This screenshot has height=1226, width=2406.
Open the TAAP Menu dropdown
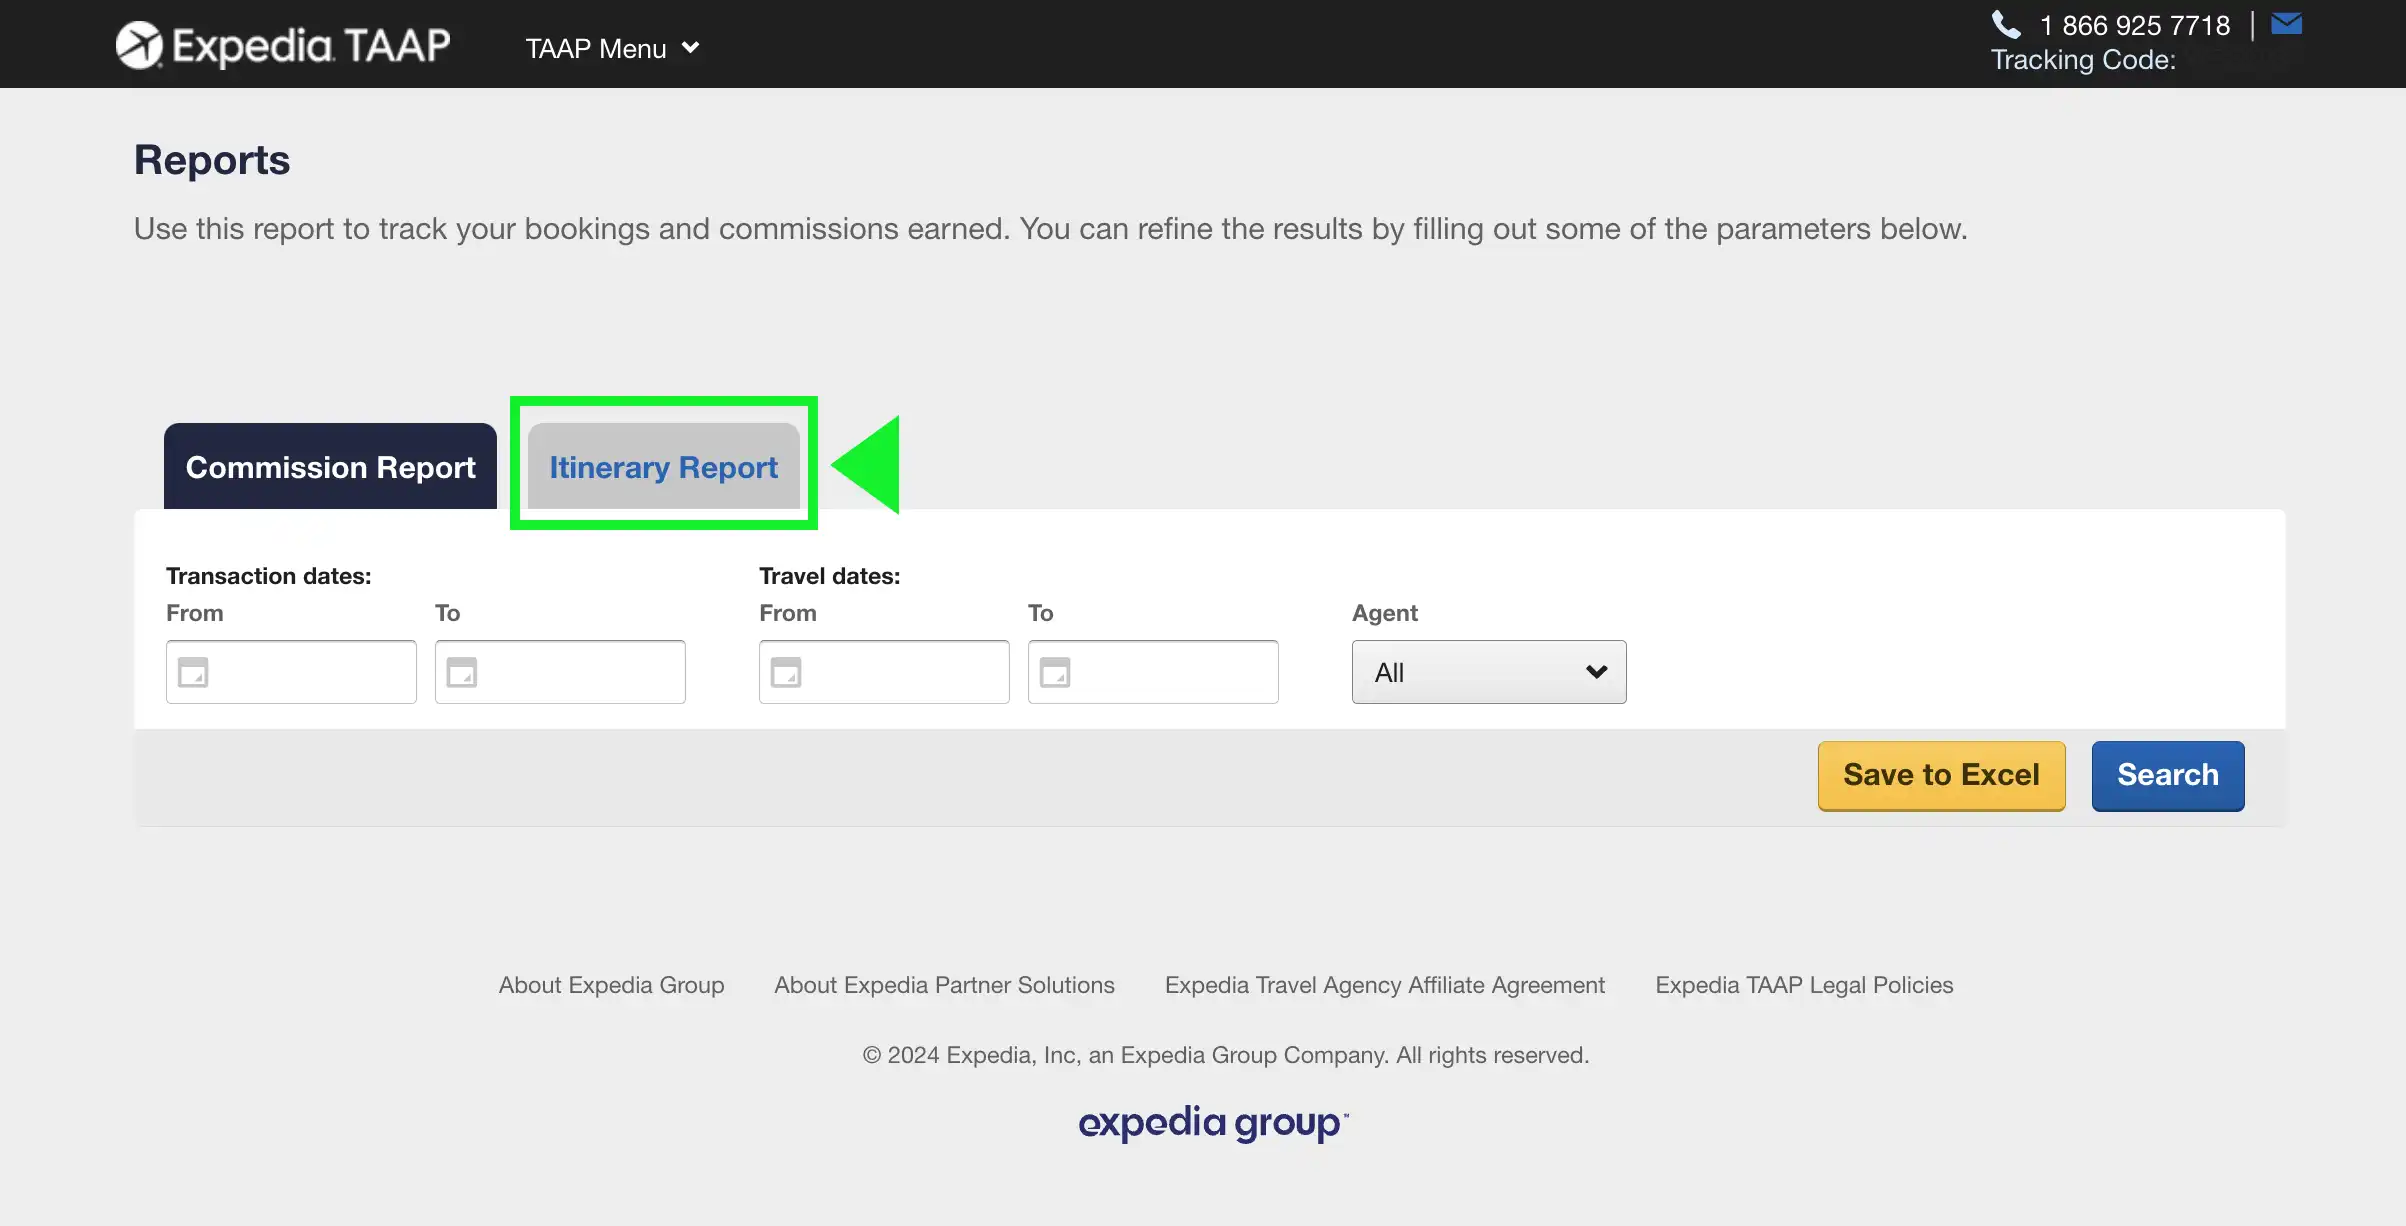pyautogui.click(x=612, y=48)
